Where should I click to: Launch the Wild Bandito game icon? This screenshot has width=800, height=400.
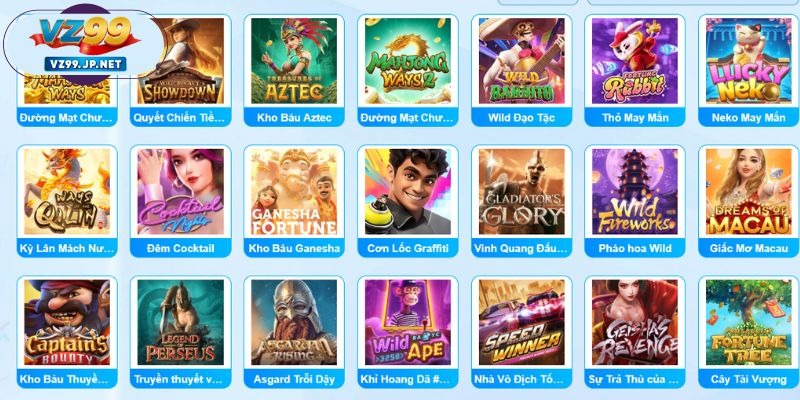tap(521, 61)
